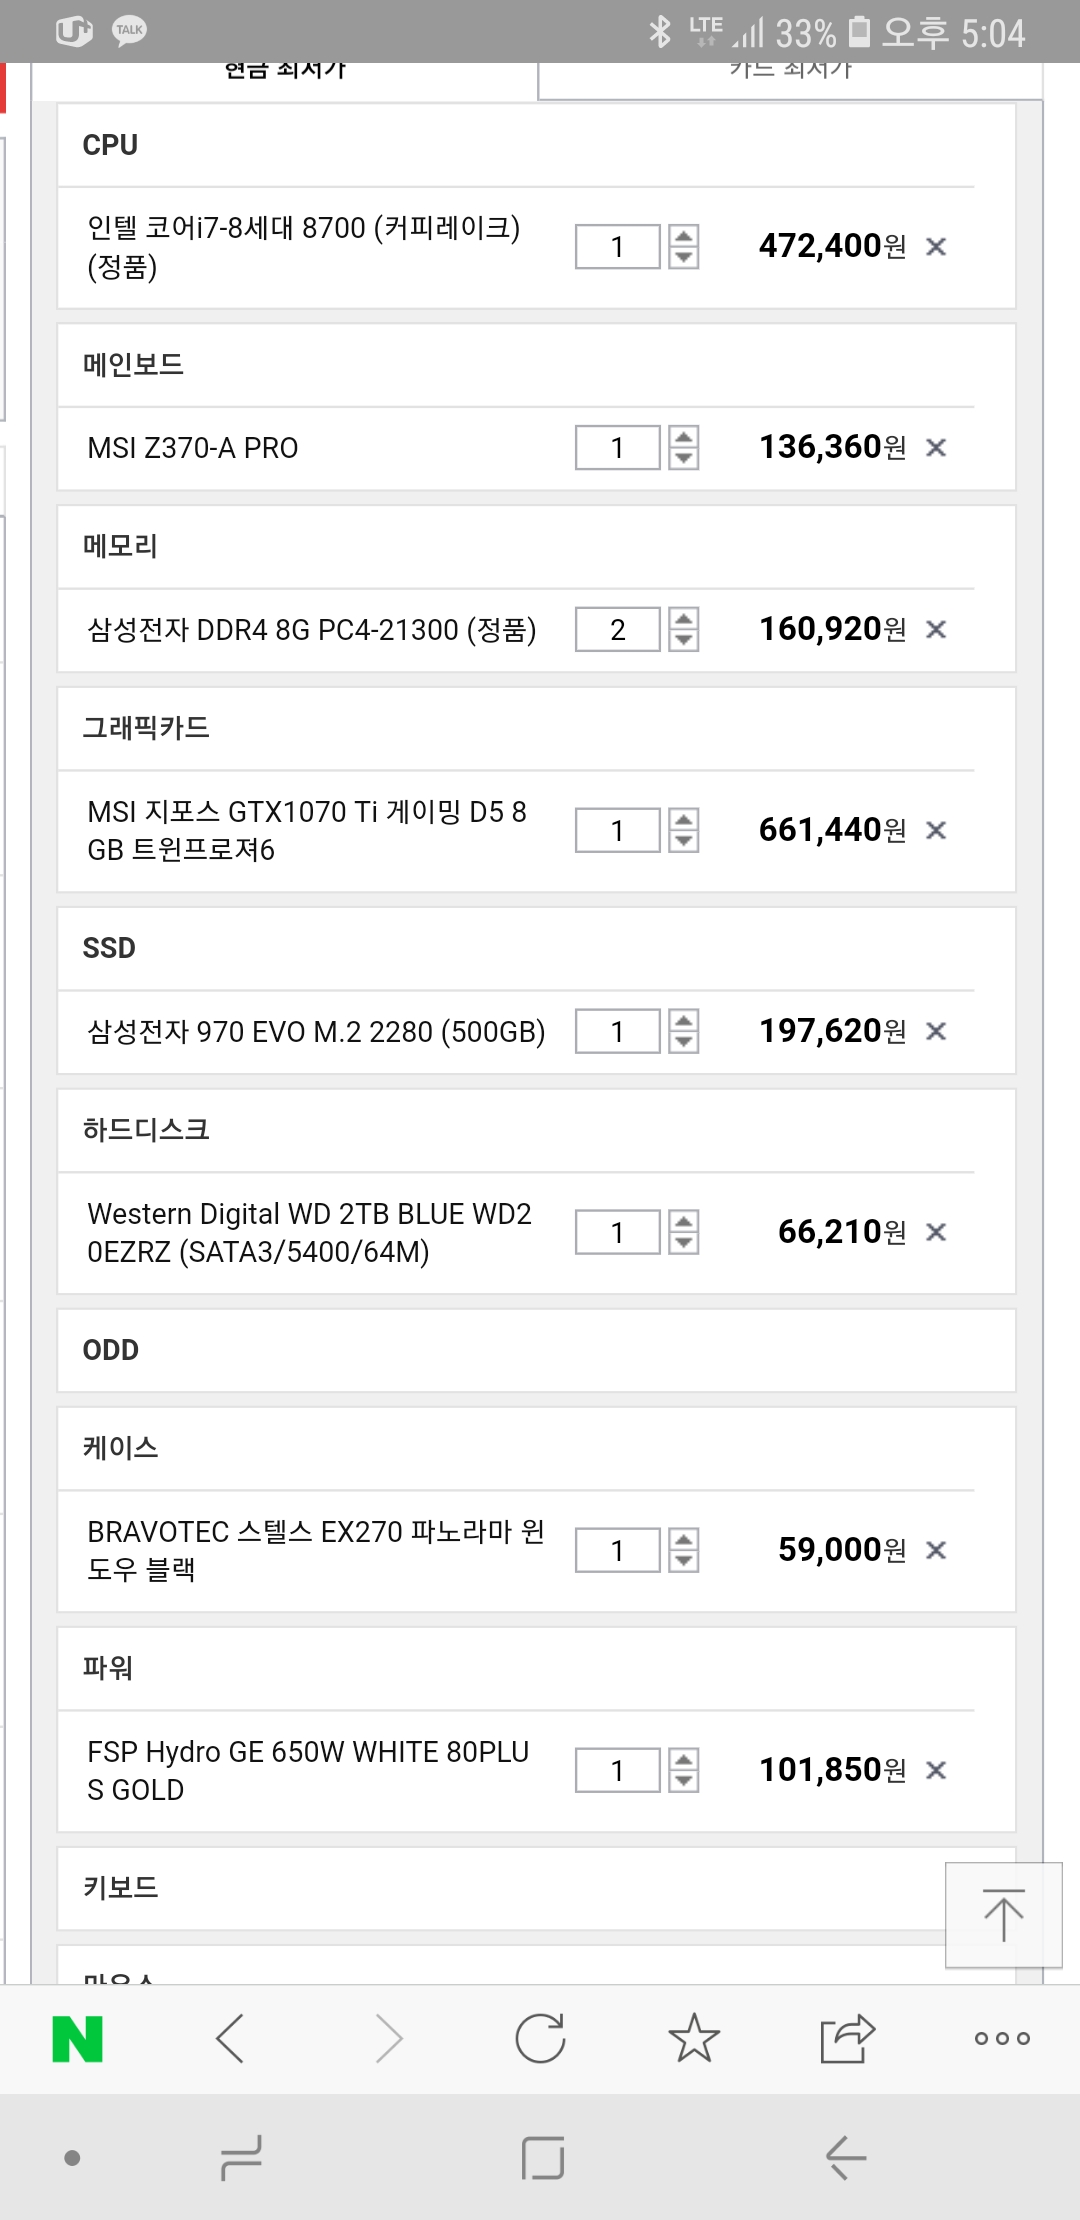1080x2220 pixels.
Task: Switch to the 카드 최저가 tab
Action: point(790,74)
